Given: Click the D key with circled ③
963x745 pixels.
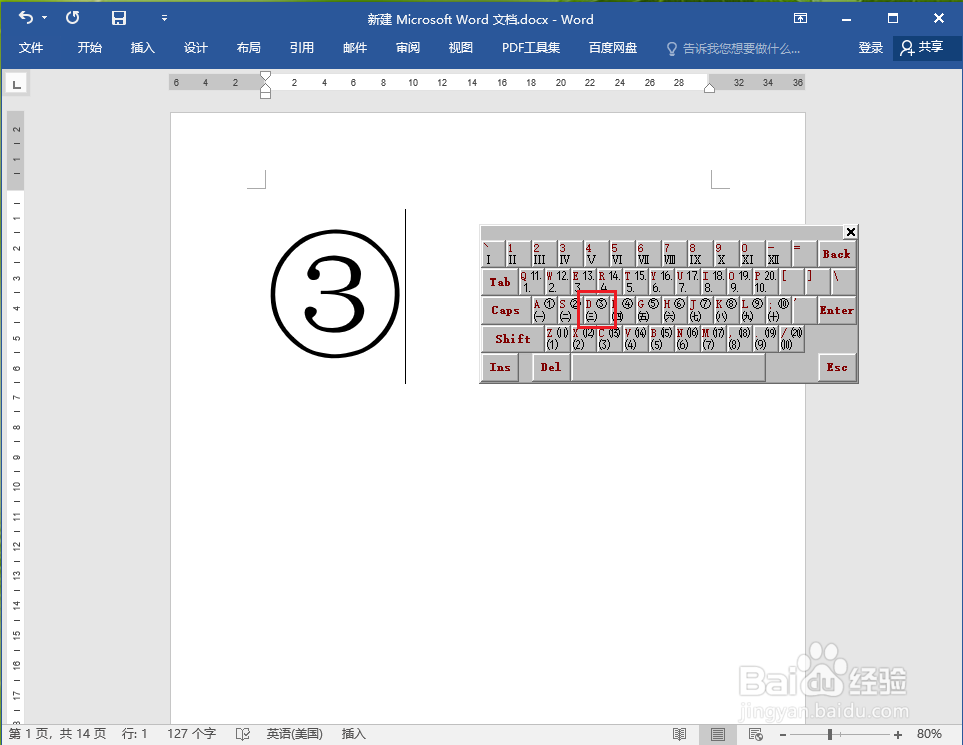Looking at the screenshot, I should tap(596, 310).
